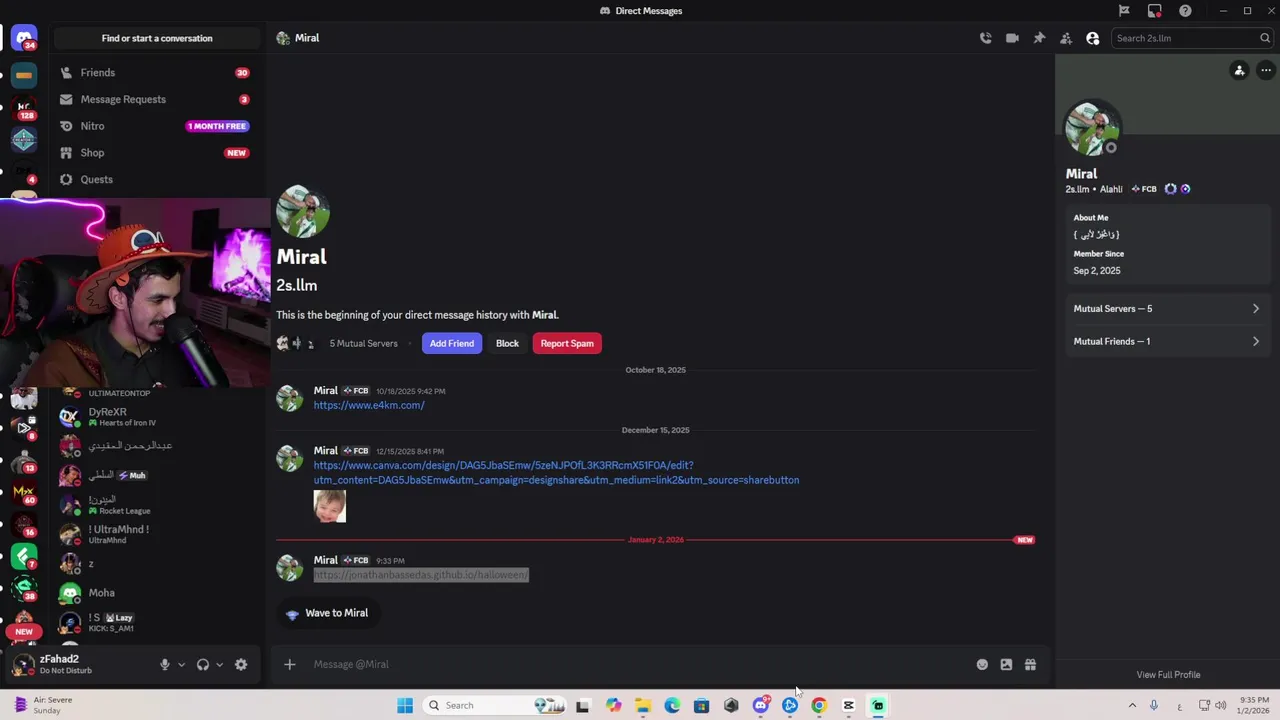This screenshot has width=1280, height=720.
Task: Open server icon with 128 badge
Action: tap(24, 107)
